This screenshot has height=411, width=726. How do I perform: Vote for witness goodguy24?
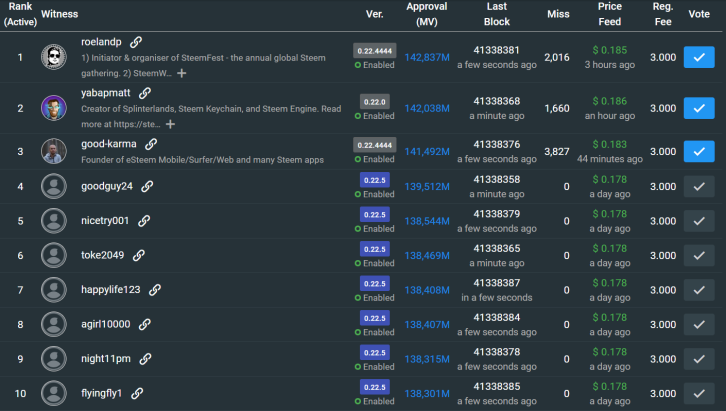[699, 186]
